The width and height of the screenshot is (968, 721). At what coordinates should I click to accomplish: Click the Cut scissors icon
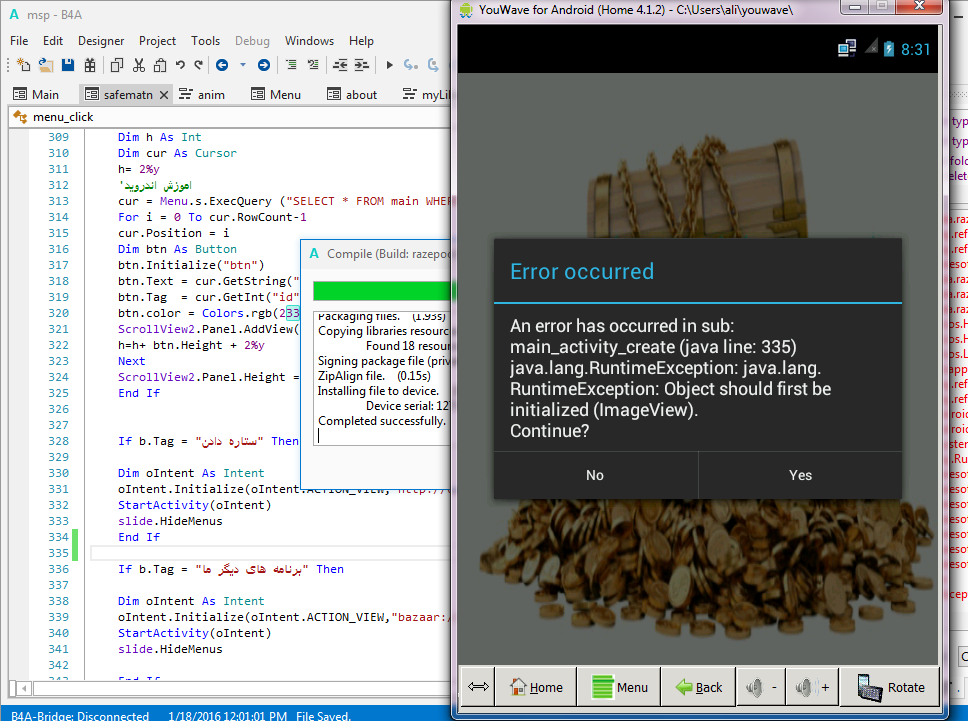click(x=138, y=65)
